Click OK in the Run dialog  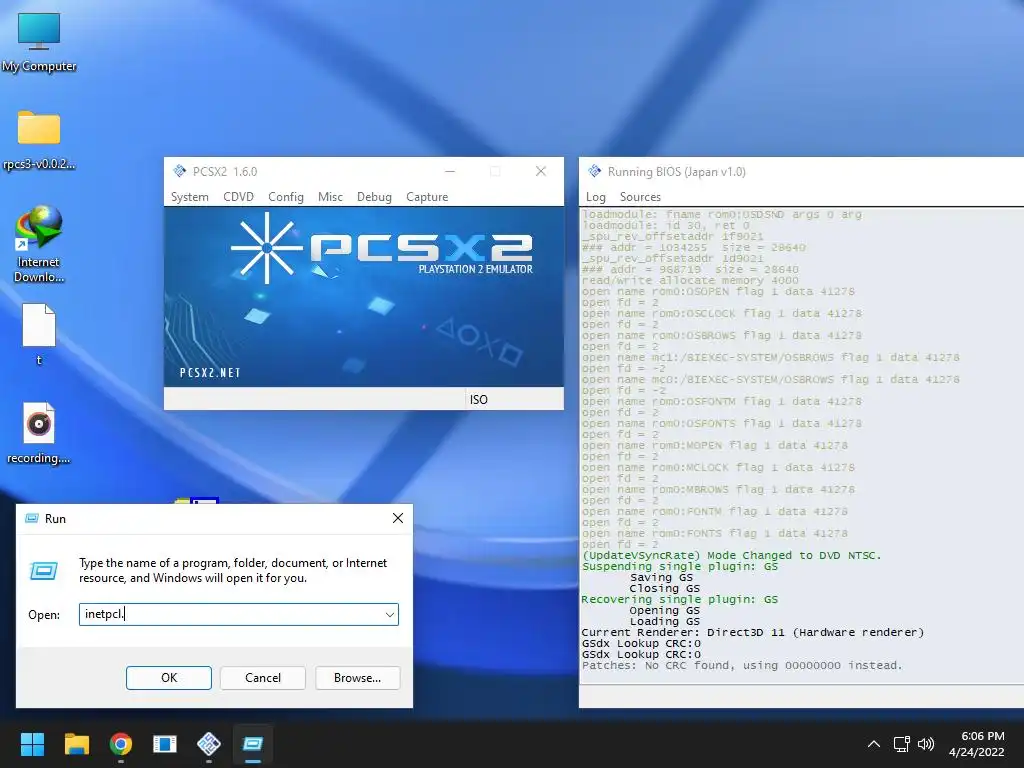pos(168,678)
